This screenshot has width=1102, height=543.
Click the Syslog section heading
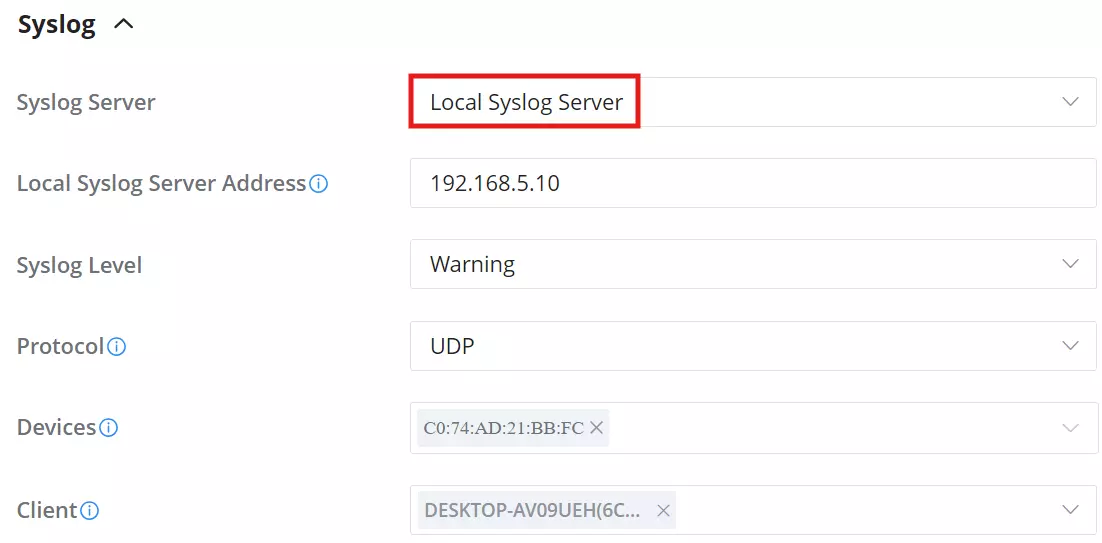tap(56, 25)
